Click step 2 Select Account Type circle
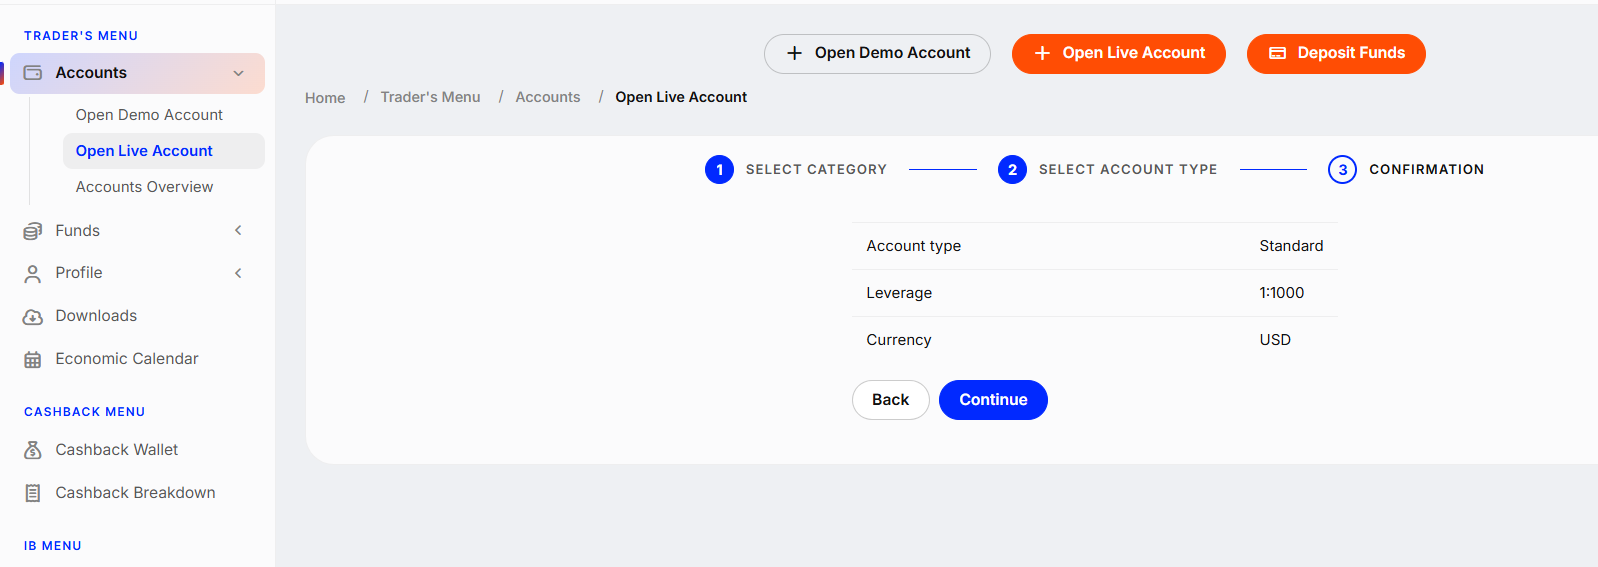Viewport: 1598px width, 567px height. (x=1012, y=170)
